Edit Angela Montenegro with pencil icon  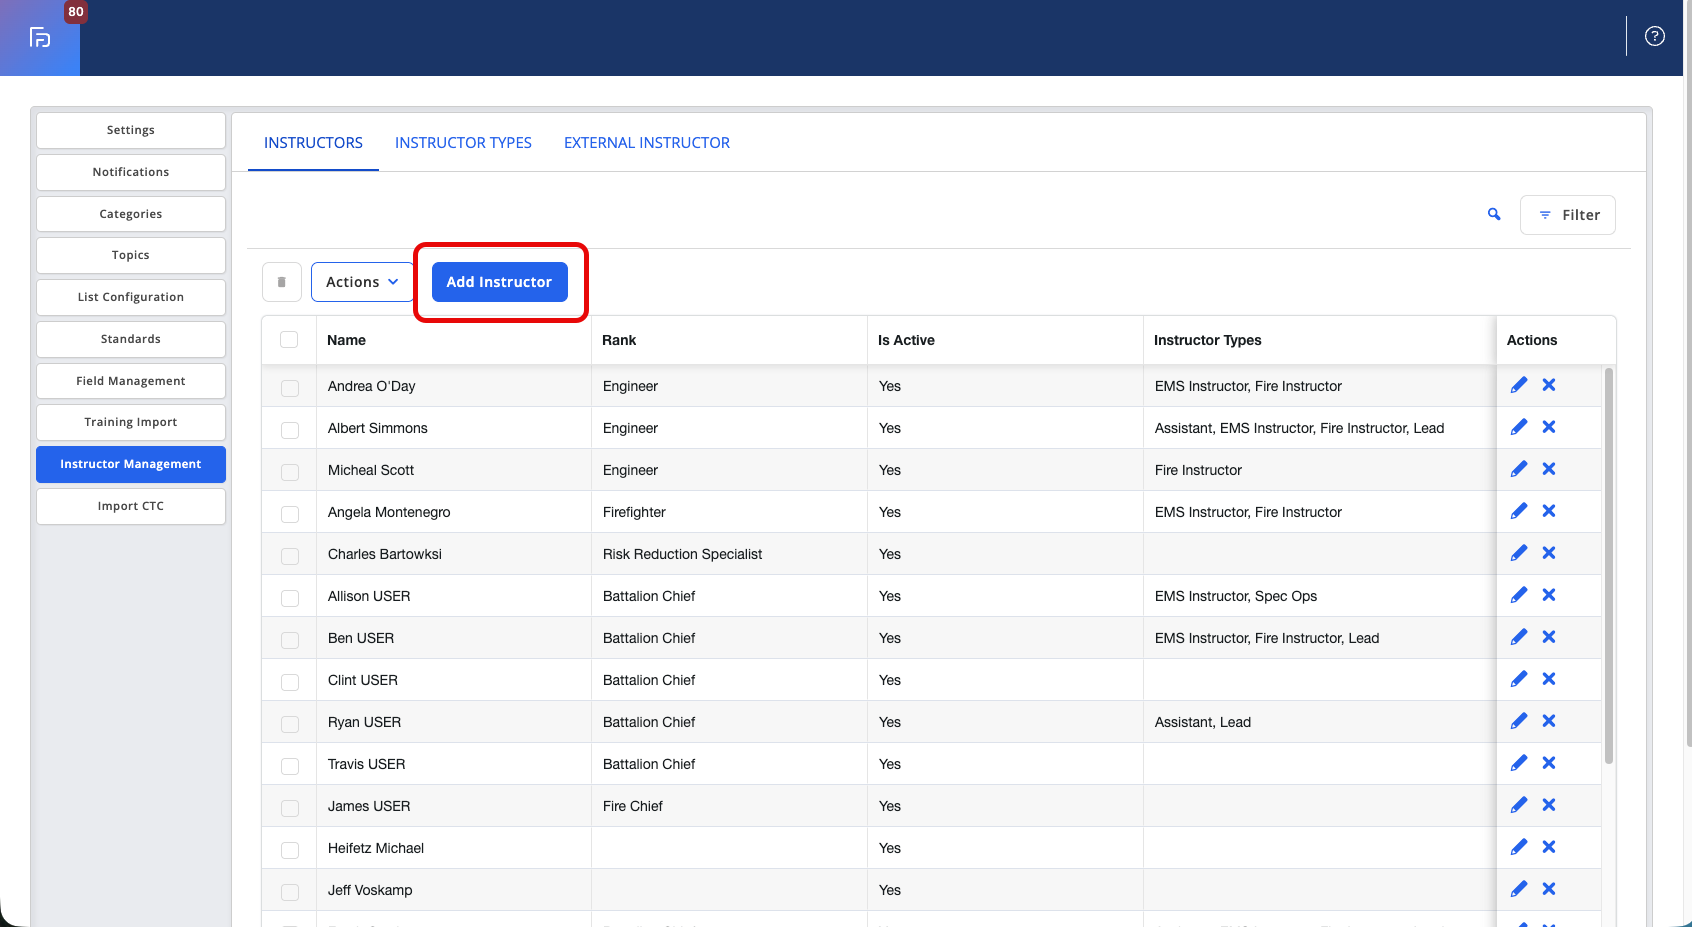[1519, 511]
